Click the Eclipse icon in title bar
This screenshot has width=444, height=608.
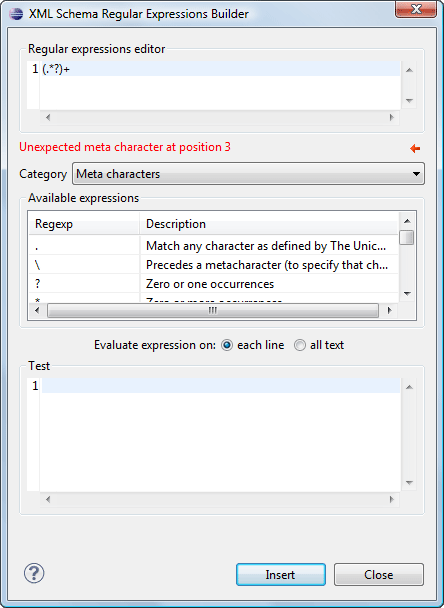click(16, 14)
